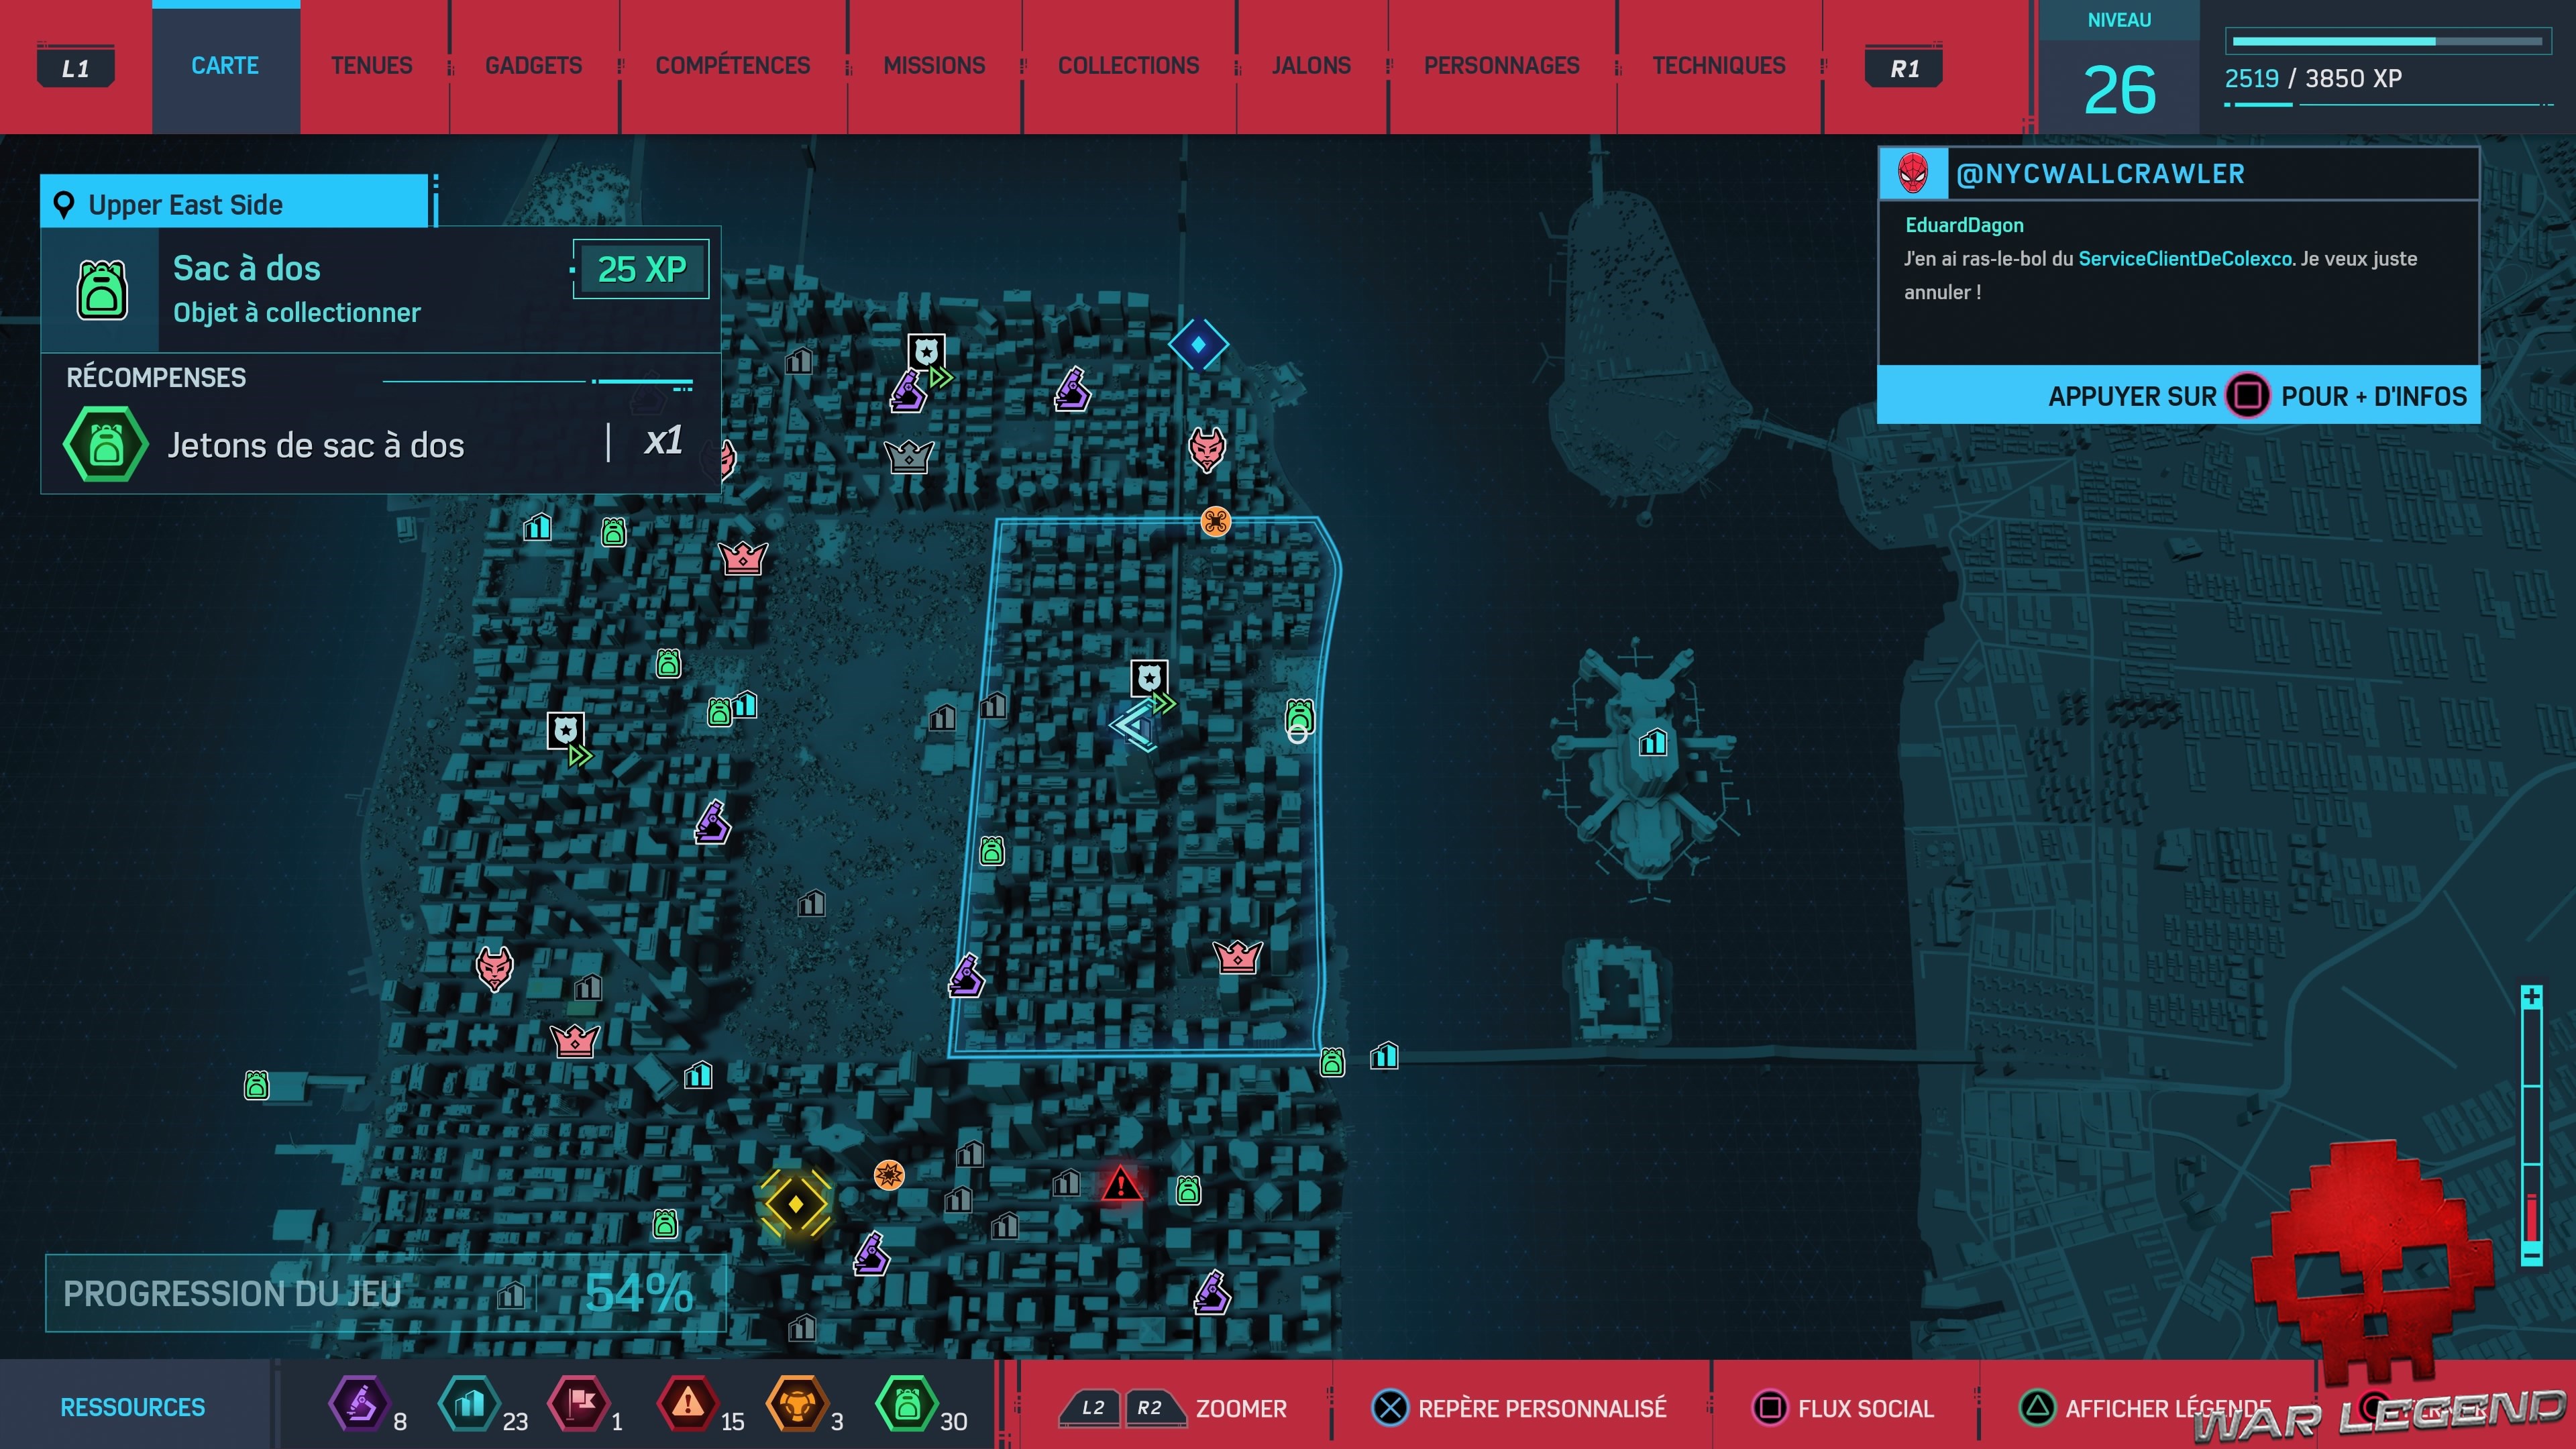
Task: Open the Tenues tab
Action: click(x=371, y=66)
